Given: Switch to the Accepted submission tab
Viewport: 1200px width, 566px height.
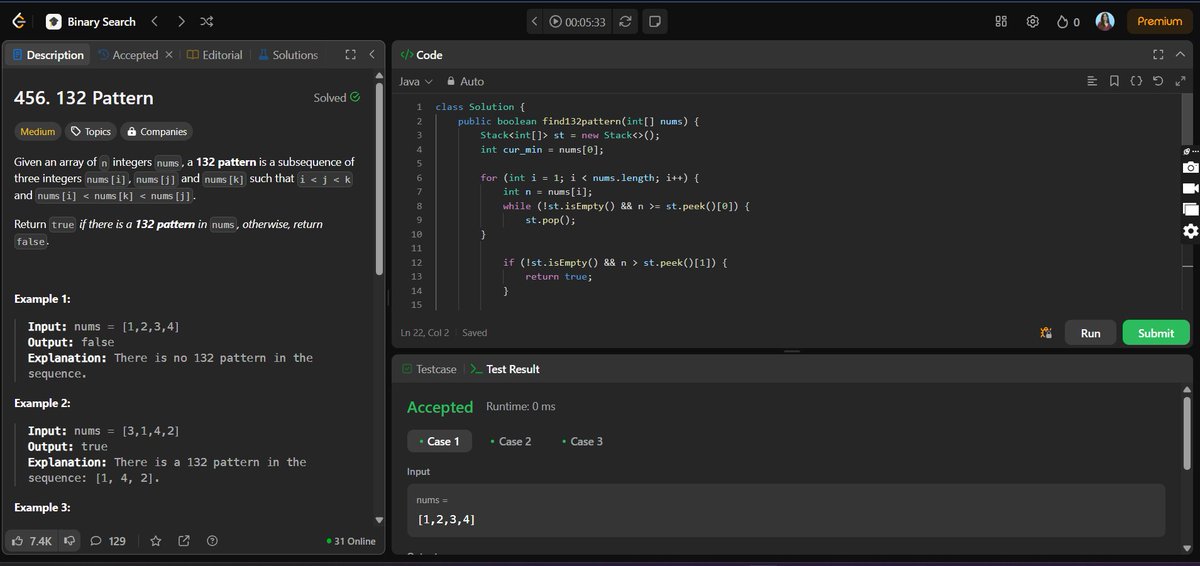Looking at the screenshot, I should pos(127,55).
